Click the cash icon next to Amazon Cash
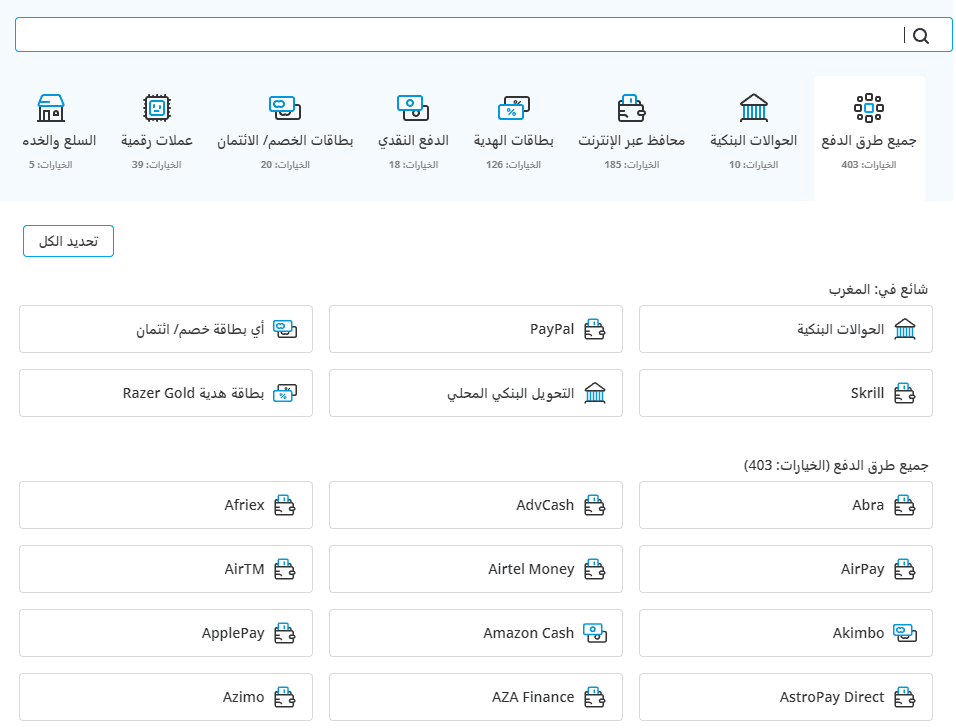Screen dimensions: 956x728 click(x=594, y=632)
